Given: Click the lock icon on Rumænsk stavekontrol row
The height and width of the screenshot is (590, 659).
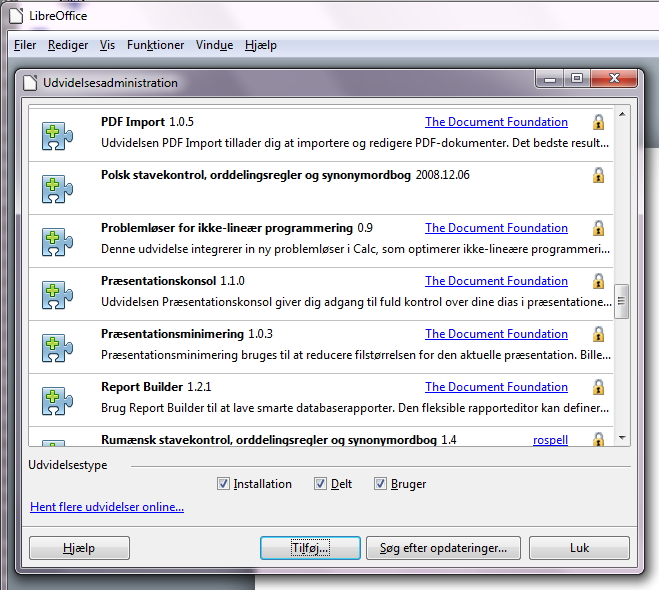Looking at the screenshot, I should [x=598, y=439].
